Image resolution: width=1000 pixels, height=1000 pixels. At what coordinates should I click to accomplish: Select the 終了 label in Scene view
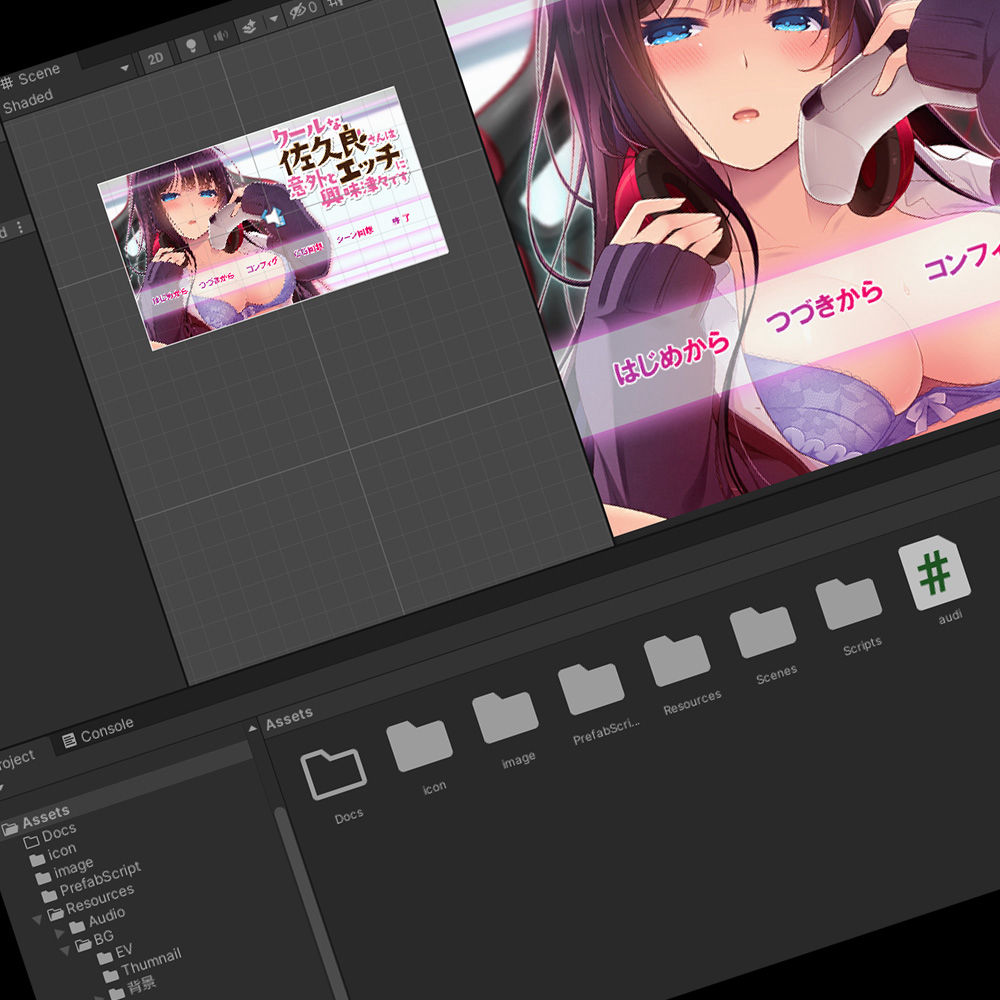401,219
